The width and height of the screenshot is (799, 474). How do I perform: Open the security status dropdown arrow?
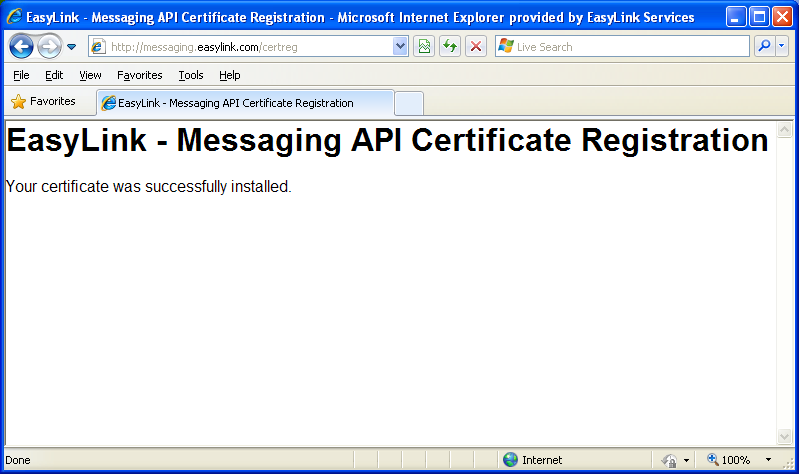(x=686, y=460)
